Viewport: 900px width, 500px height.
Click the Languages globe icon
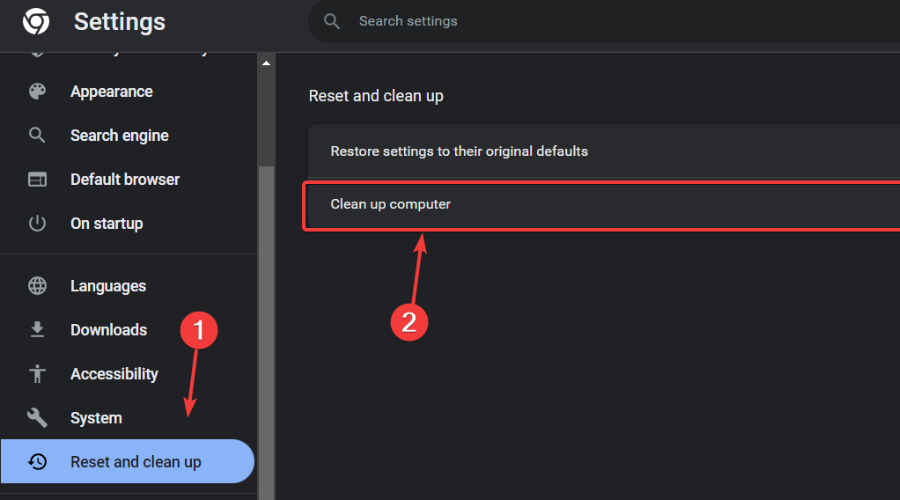pos(37,286)
